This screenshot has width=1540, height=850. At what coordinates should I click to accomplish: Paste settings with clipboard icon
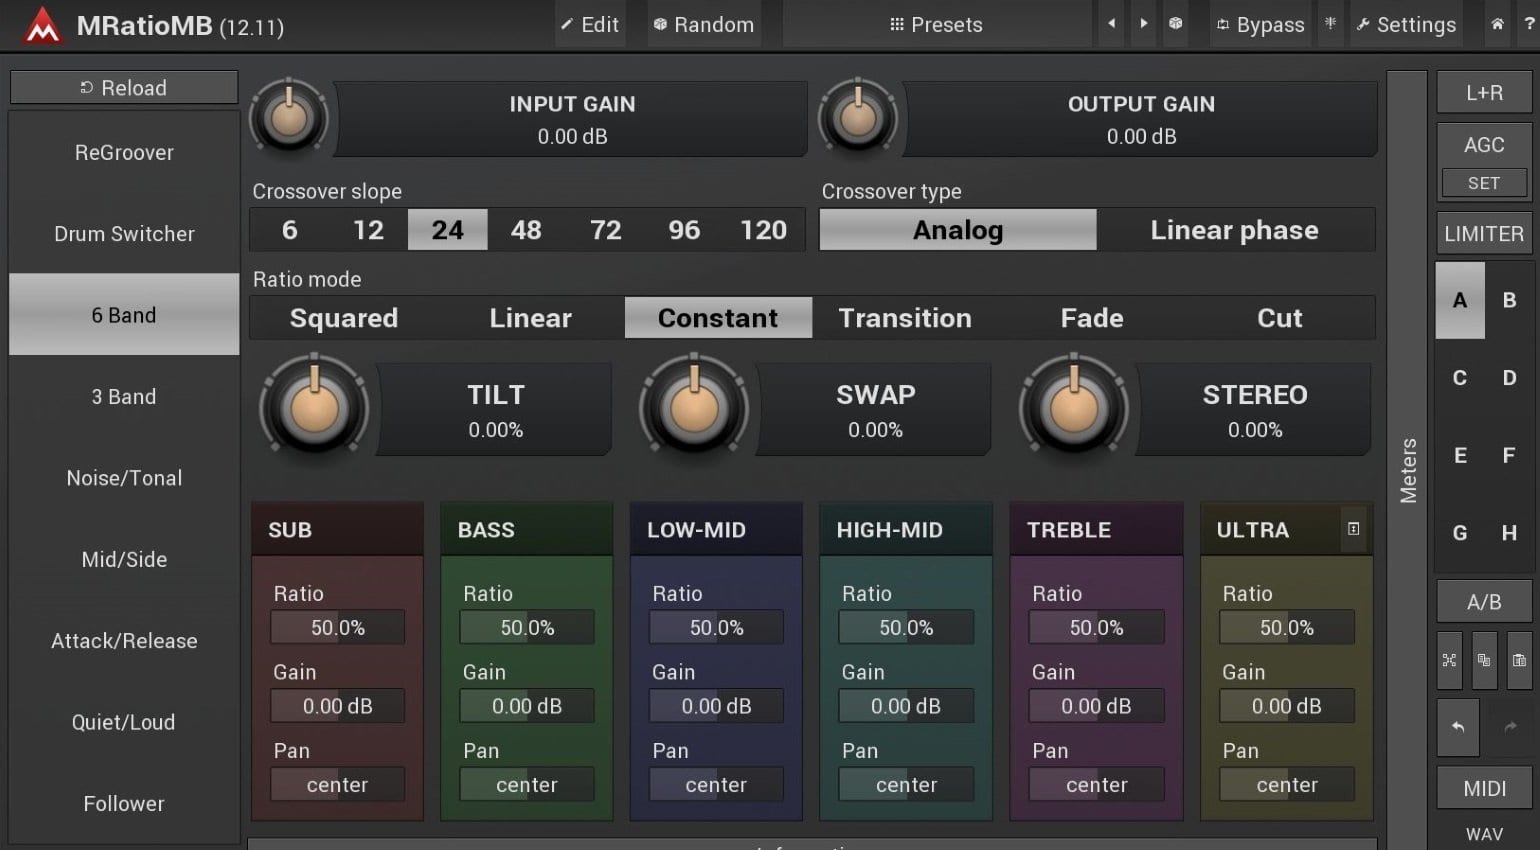1519,660
